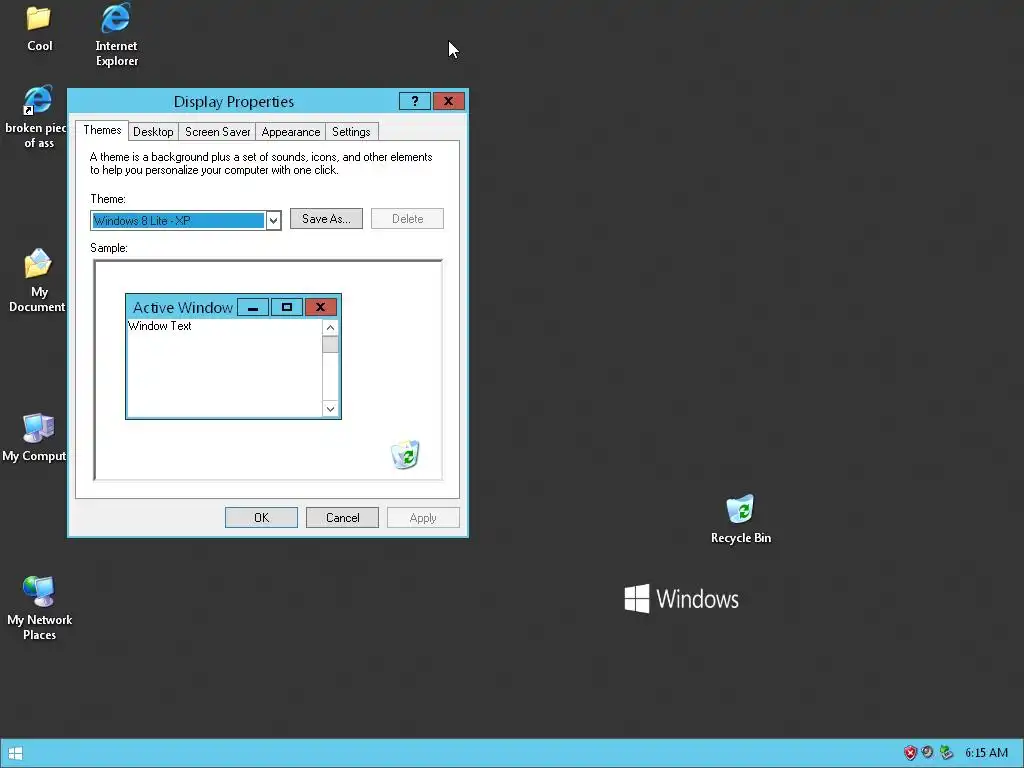1024x768 pixels.
Task: Launch Internet Explorer desktop icon
Action: coord(116,35)
